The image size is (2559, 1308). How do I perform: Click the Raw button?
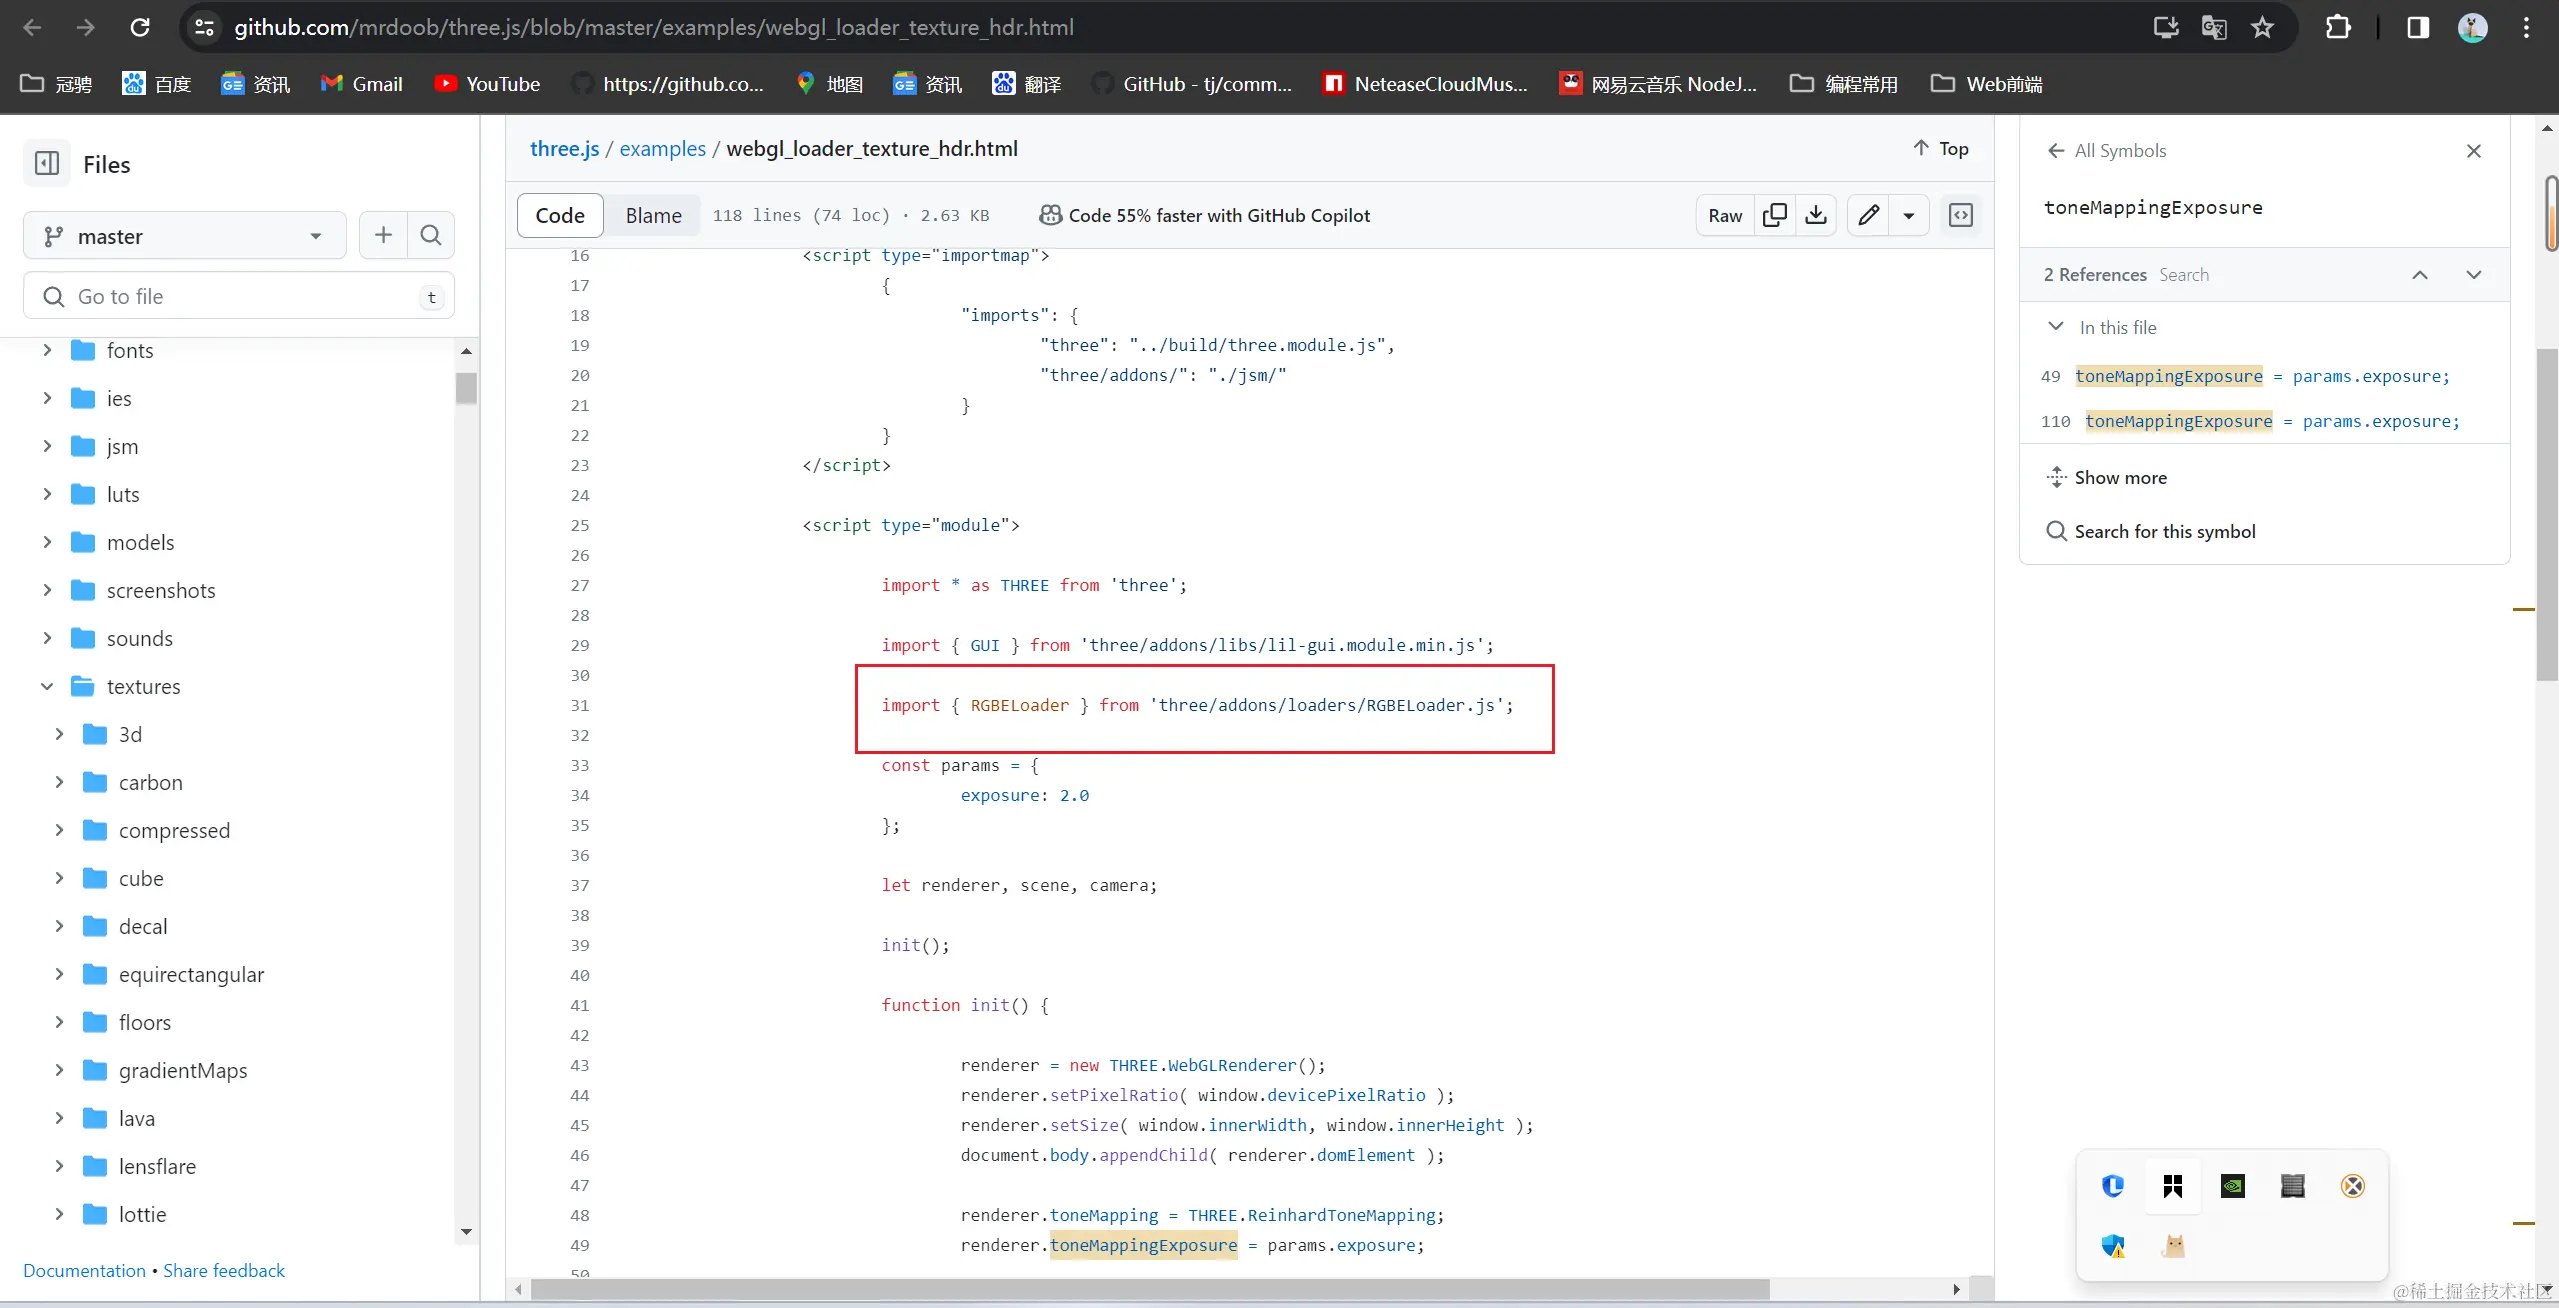[1725, 215]
